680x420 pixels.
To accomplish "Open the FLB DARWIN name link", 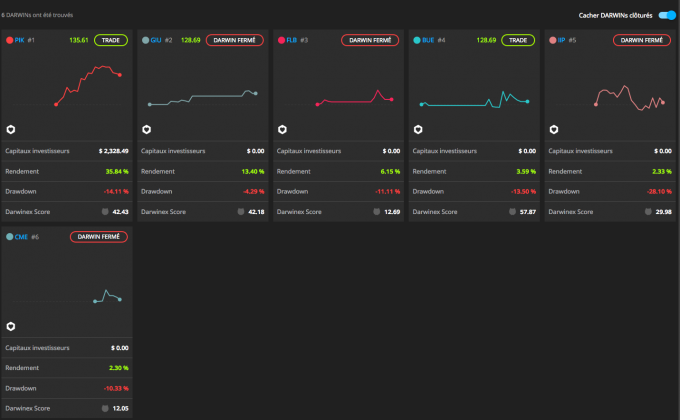I will click(x=292, y=40).
